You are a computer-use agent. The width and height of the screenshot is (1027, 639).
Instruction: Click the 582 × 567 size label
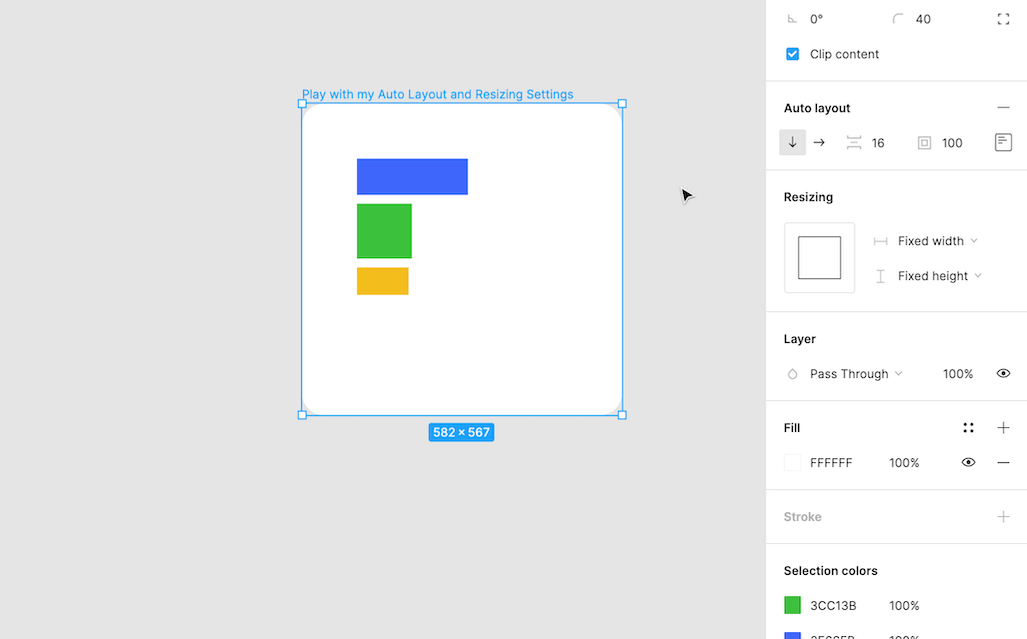(x=461, y=432)
